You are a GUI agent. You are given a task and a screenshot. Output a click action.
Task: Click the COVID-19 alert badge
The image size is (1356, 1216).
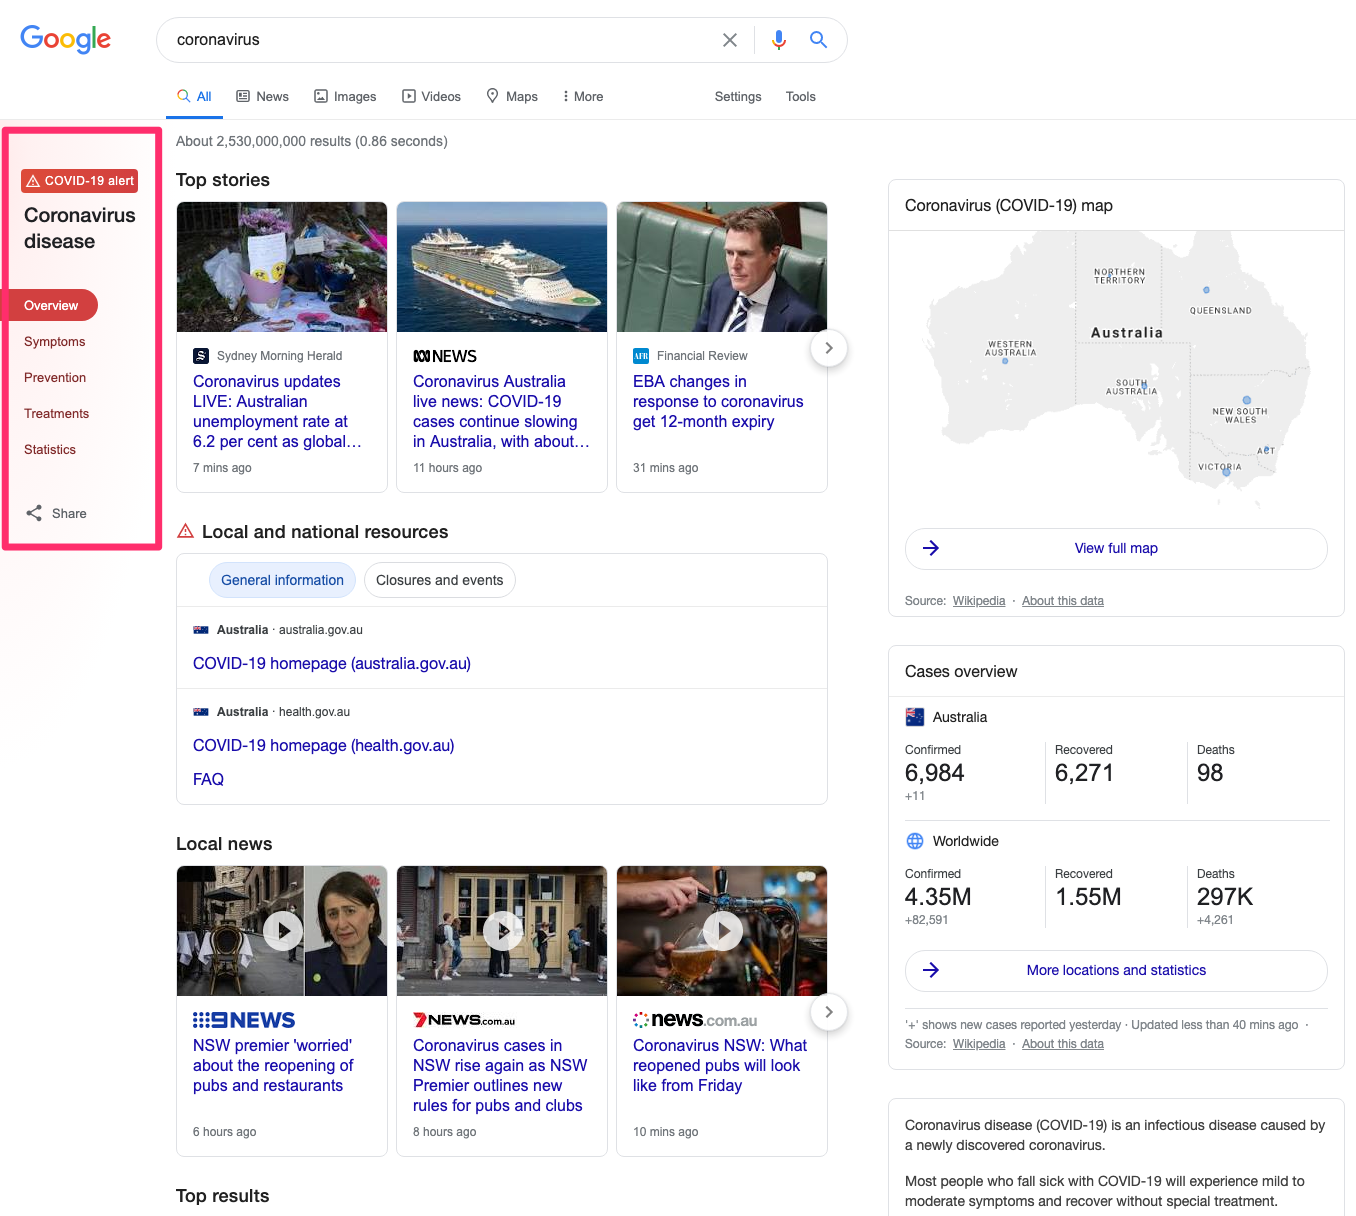point(80,181)
